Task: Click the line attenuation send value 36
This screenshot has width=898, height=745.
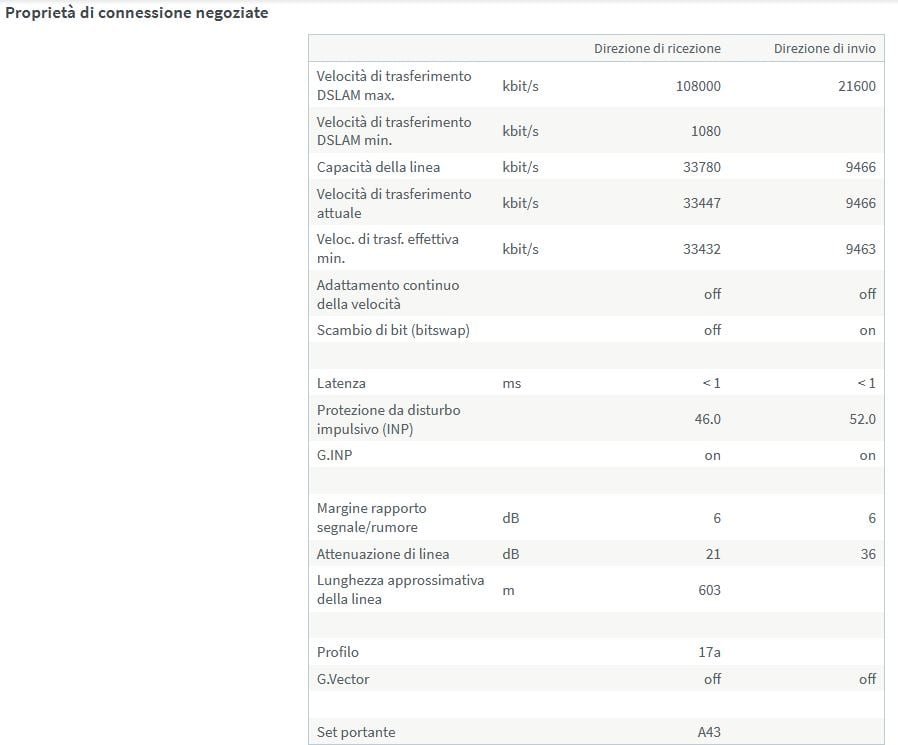Action: click(867, 554)
